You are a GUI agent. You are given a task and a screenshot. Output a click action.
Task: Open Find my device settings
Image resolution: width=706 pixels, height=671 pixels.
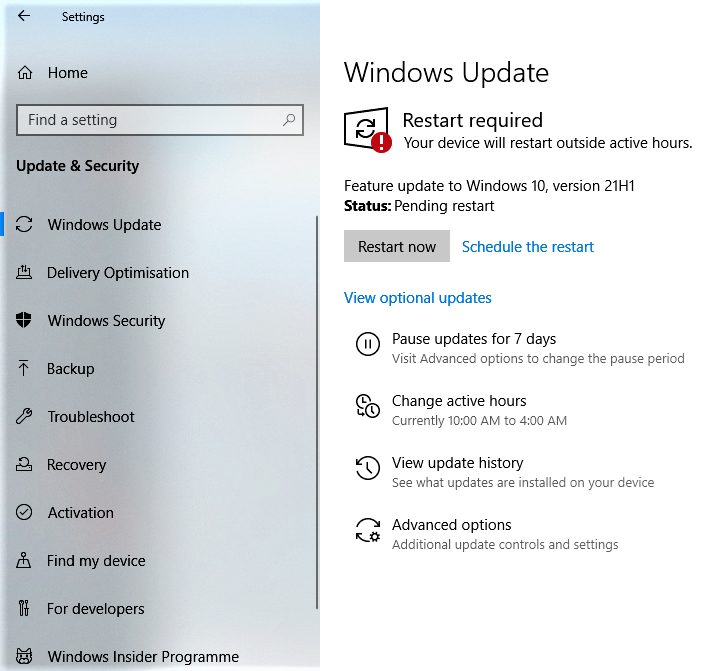(96, 561)
